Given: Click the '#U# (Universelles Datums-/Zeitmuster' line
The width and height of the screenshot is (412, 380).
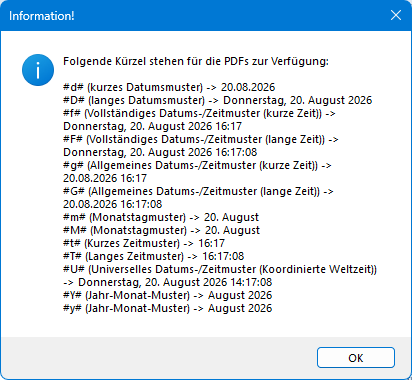Looking at the screenshot, I should [x=220, y=269].
